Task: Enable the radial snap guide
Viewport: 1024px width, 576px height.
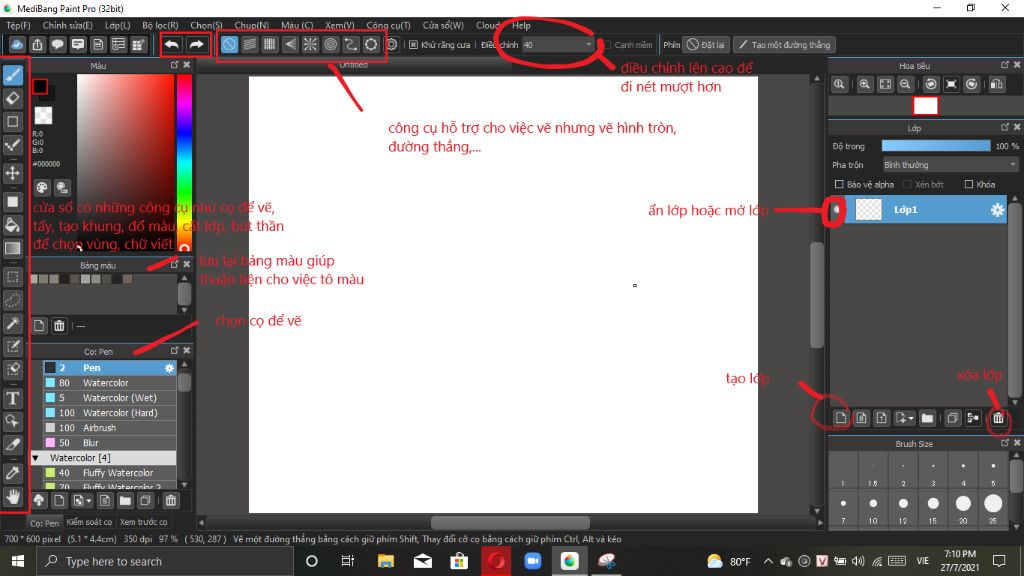Action: pos(310,44)
